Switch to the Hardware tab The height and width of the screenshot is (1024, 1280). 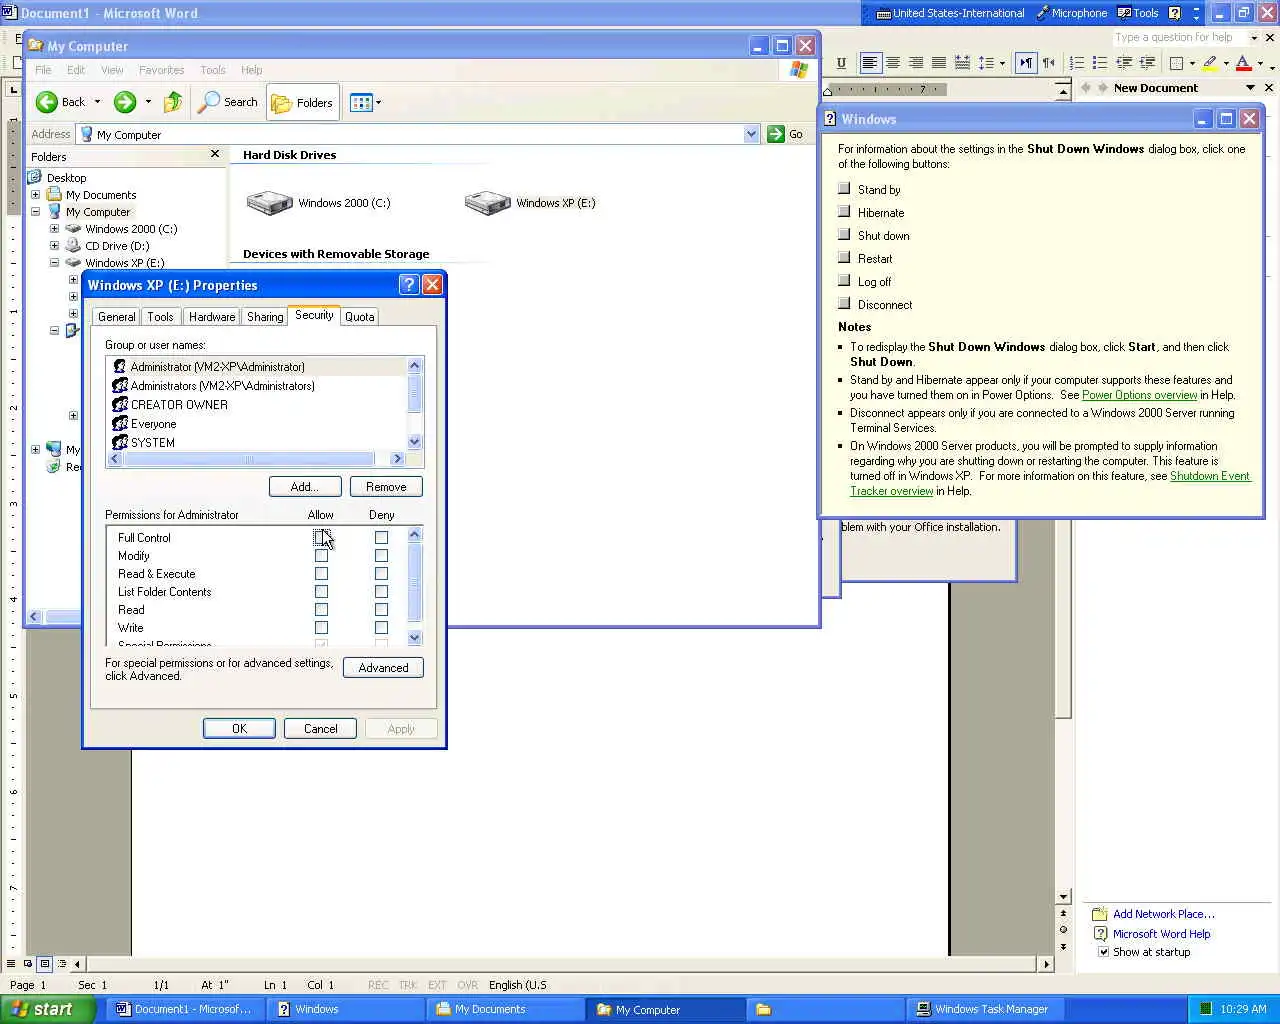[x=212, y=317]
